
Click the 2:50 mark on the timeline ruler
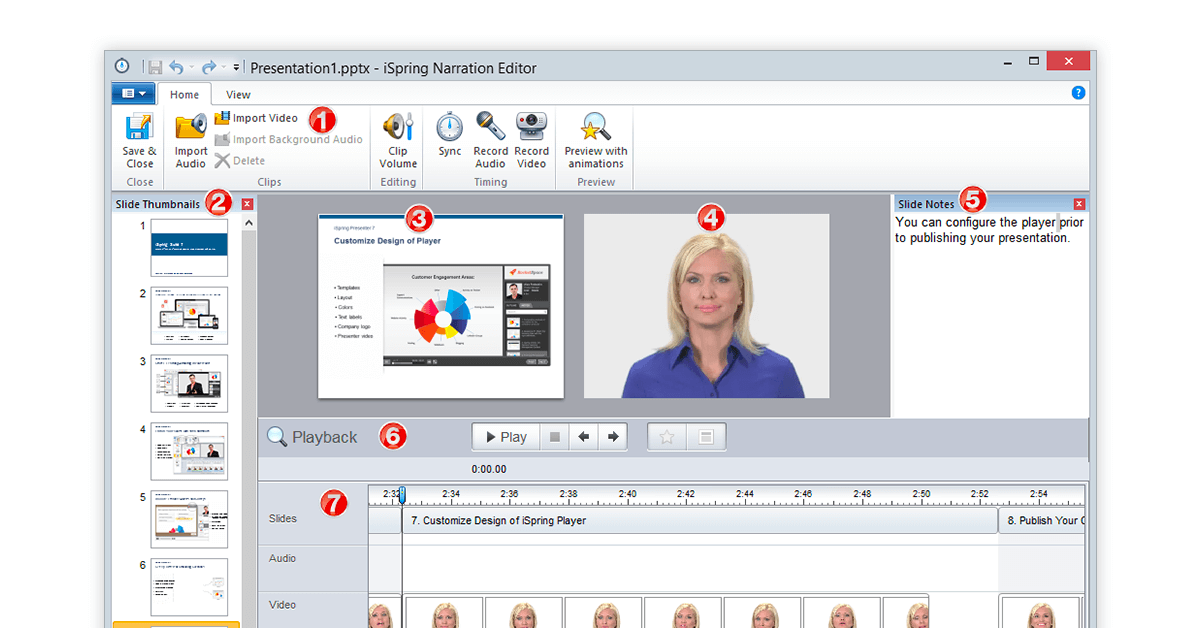click(x=921, y=494)
